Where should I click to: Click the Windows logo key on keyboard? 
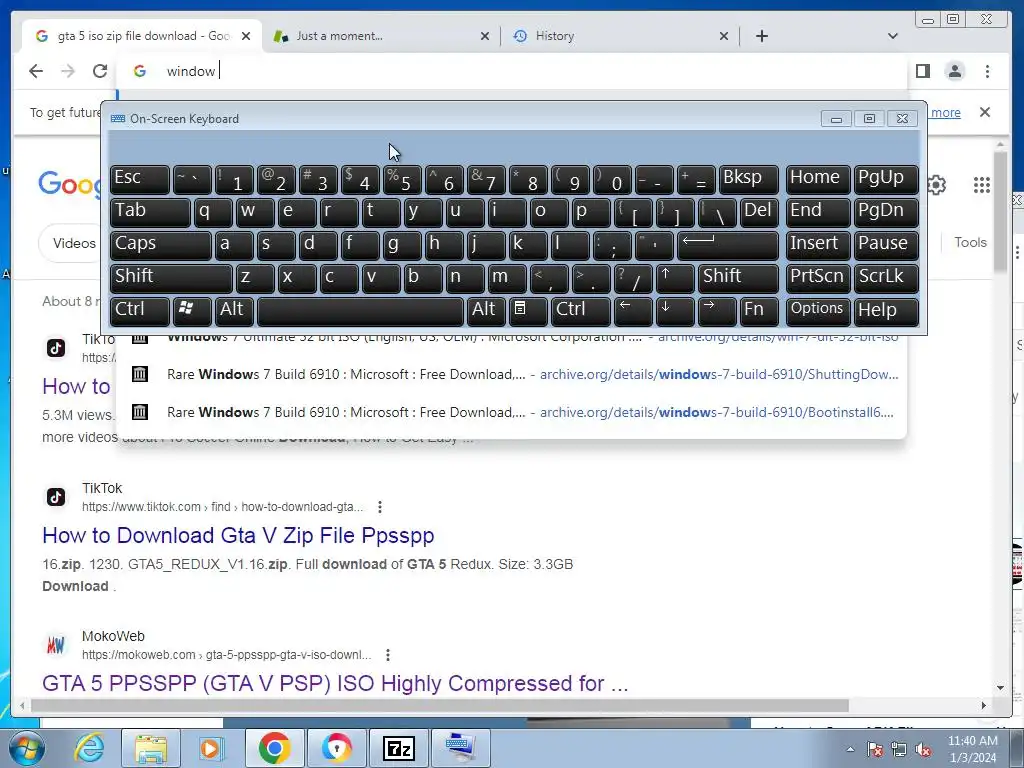[x=191, y=311]
